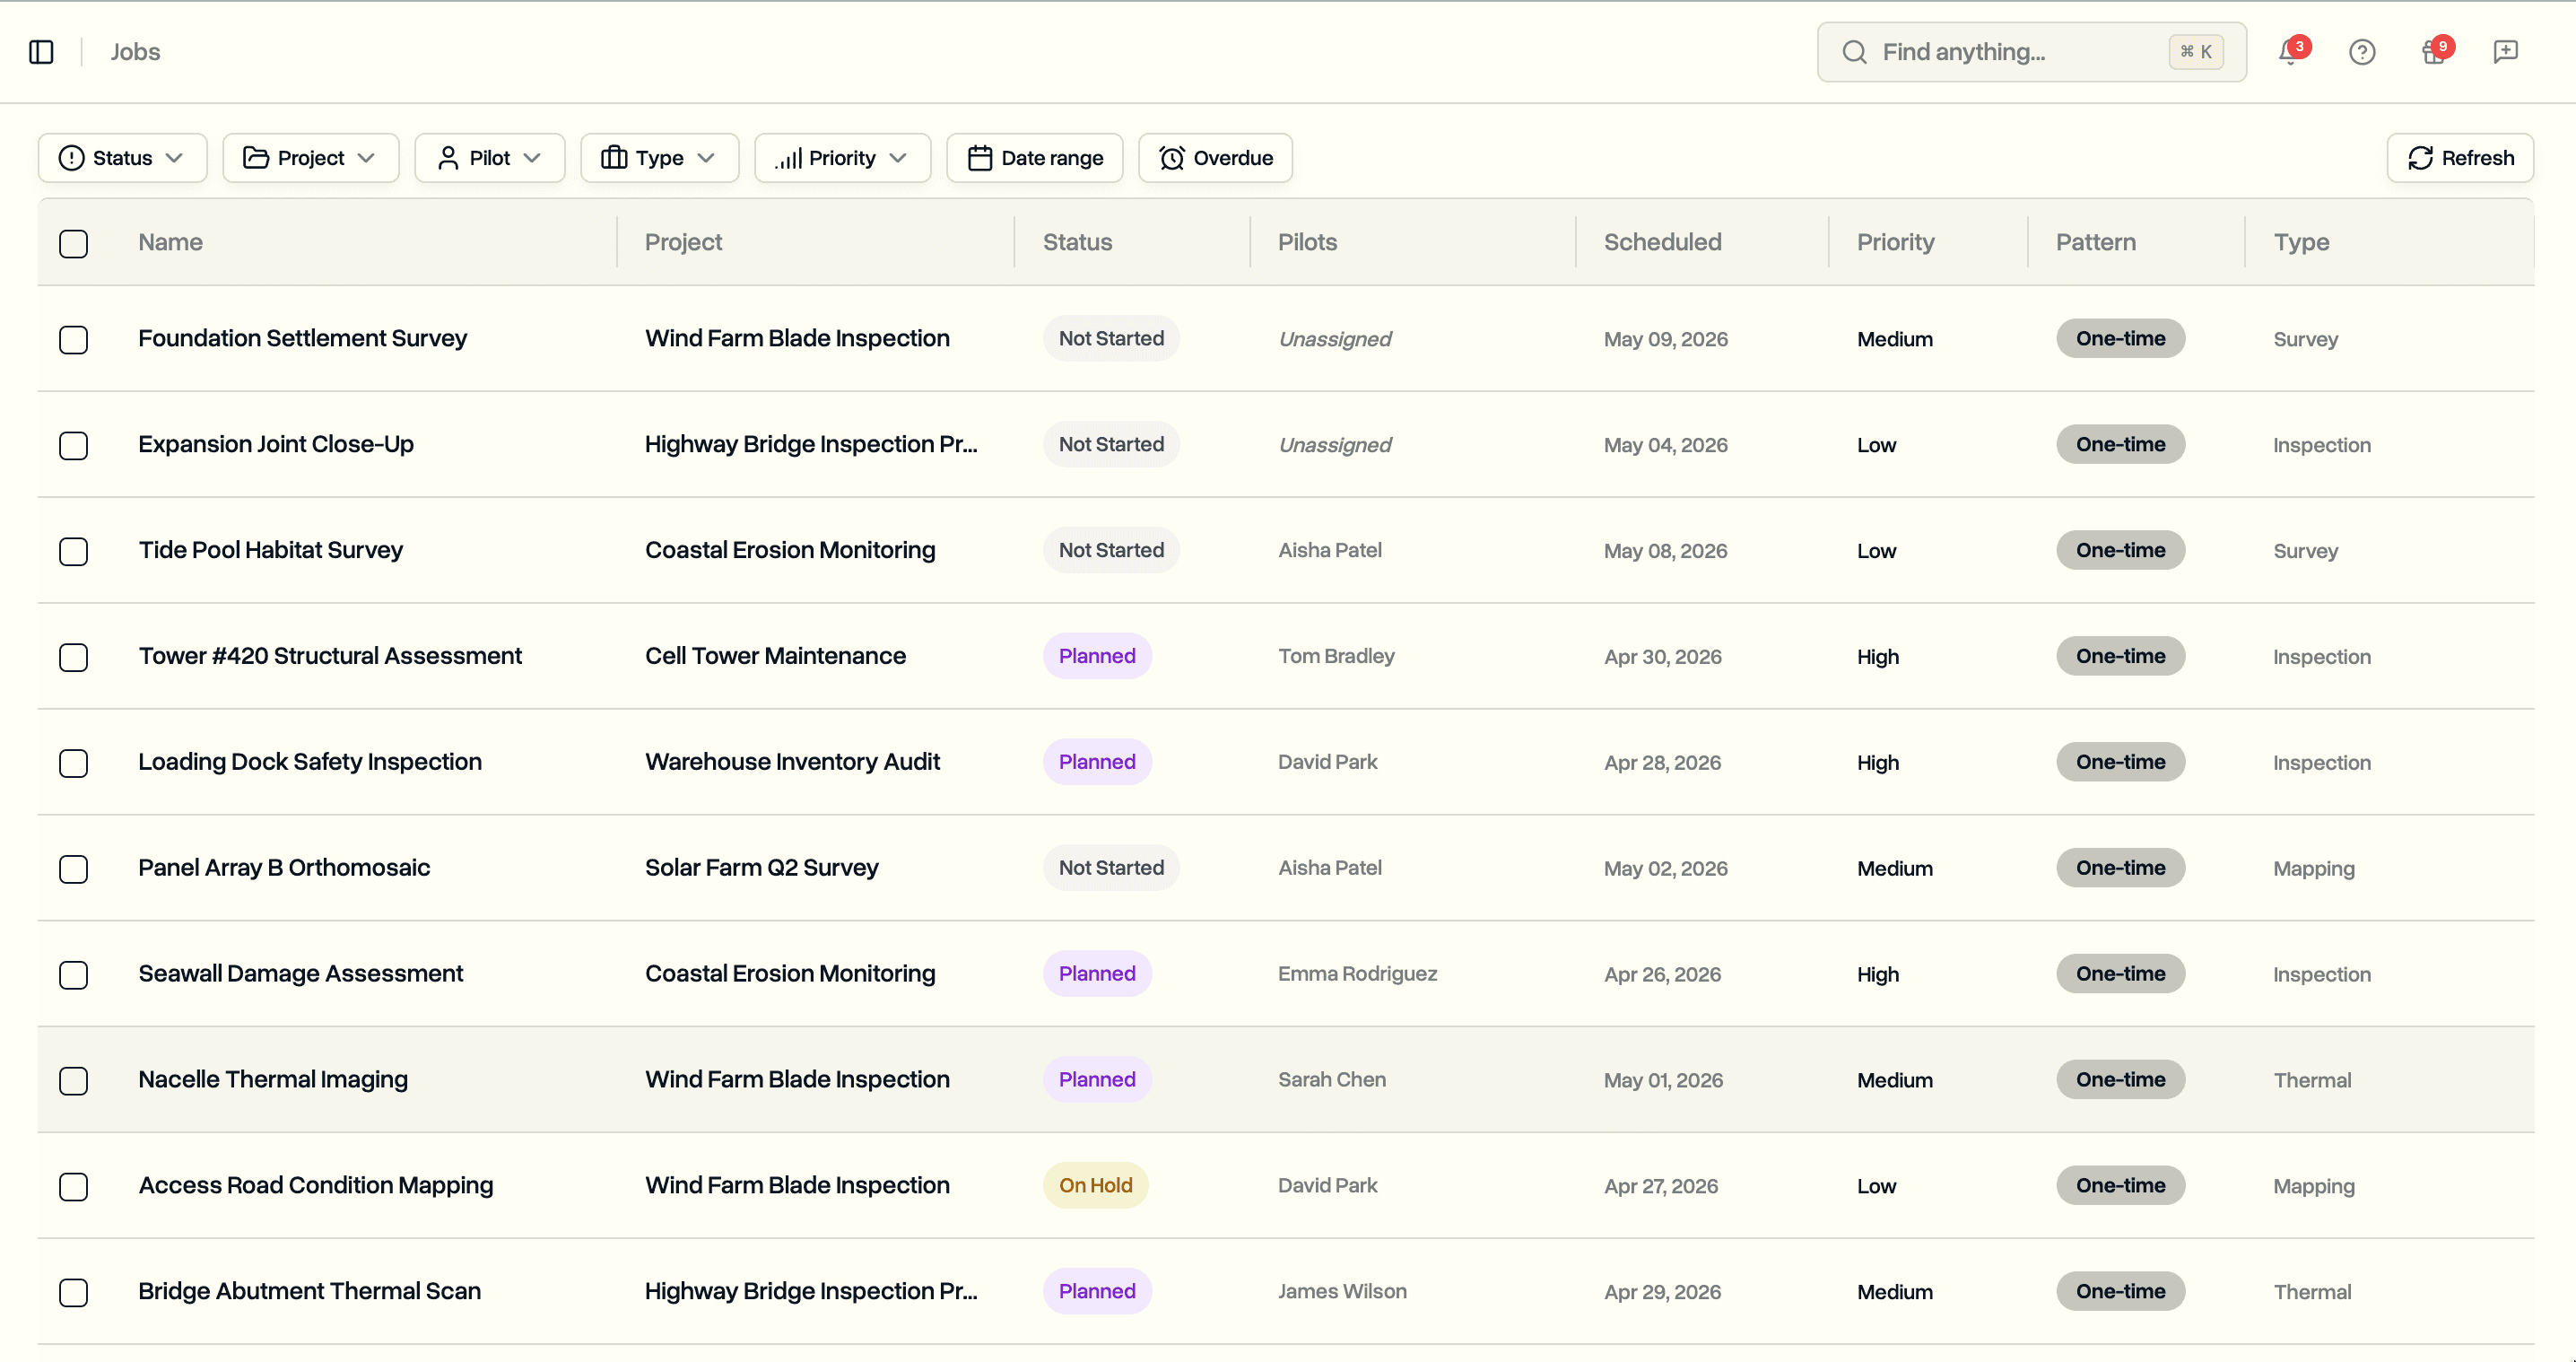Open the Pilot filter dropdown
Screen dimensions: 2576x1362
pyautogui.click(x=489, y=158)
